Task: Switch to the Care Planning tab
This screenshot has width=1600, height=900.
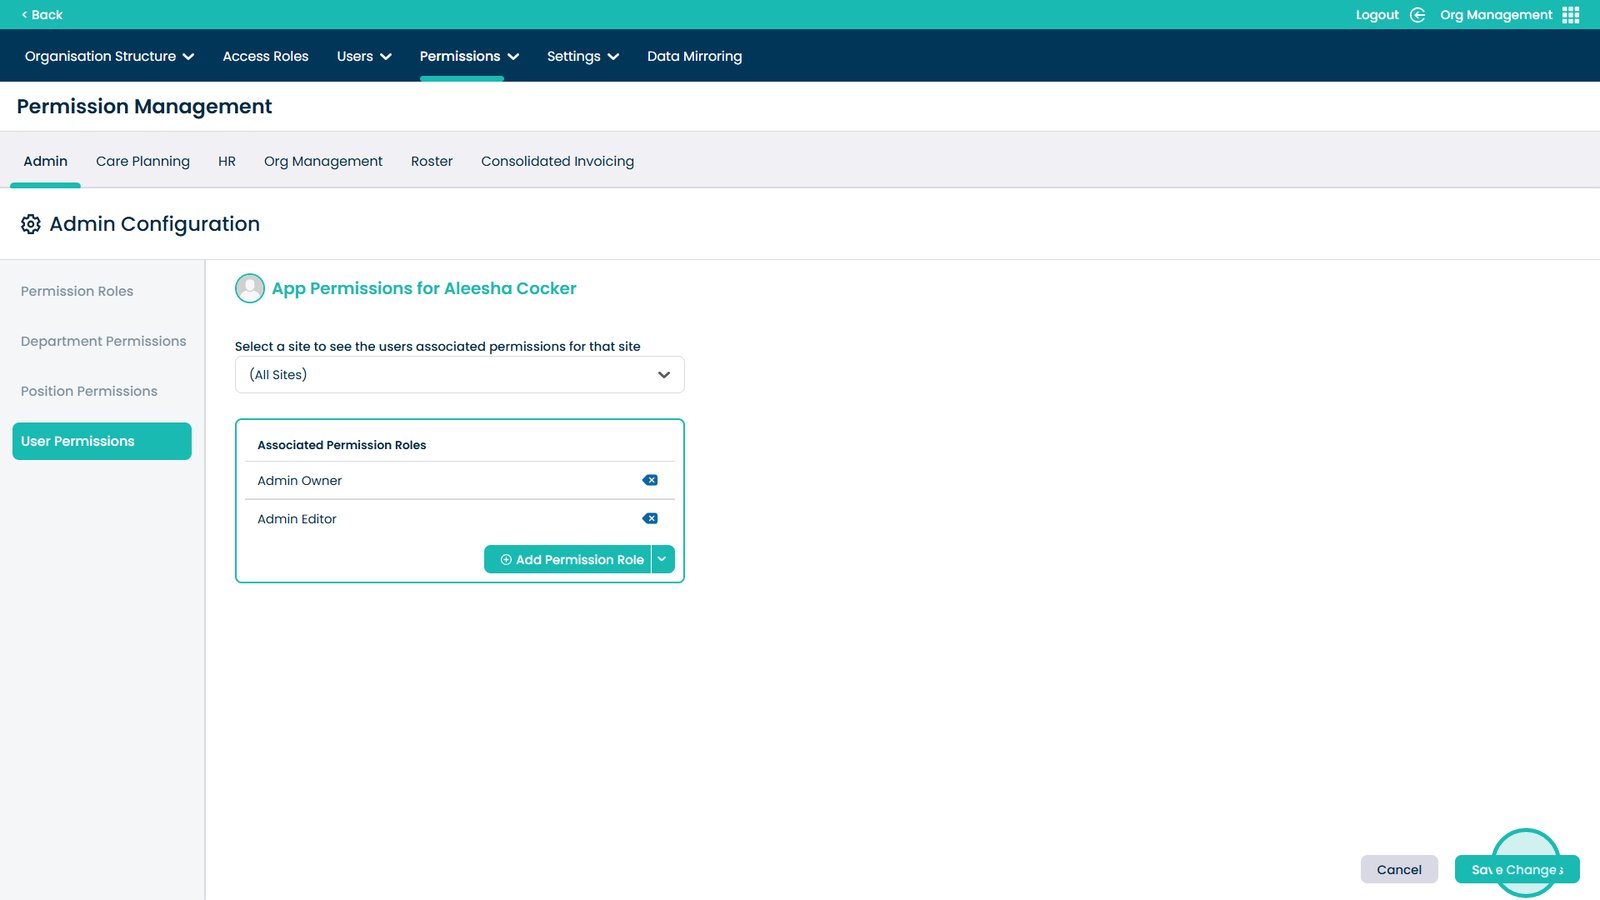Action: 143,161
